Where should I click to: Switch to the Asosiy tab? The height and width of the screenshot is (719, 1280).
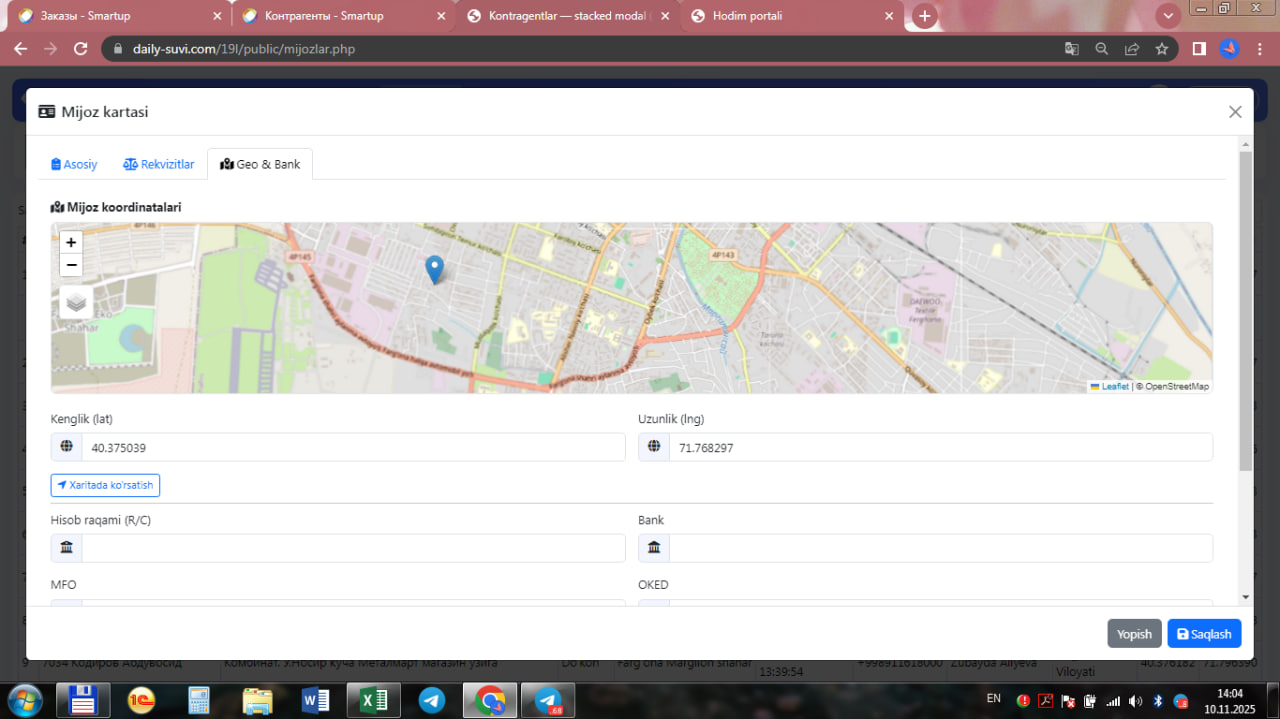pos(74,164)
